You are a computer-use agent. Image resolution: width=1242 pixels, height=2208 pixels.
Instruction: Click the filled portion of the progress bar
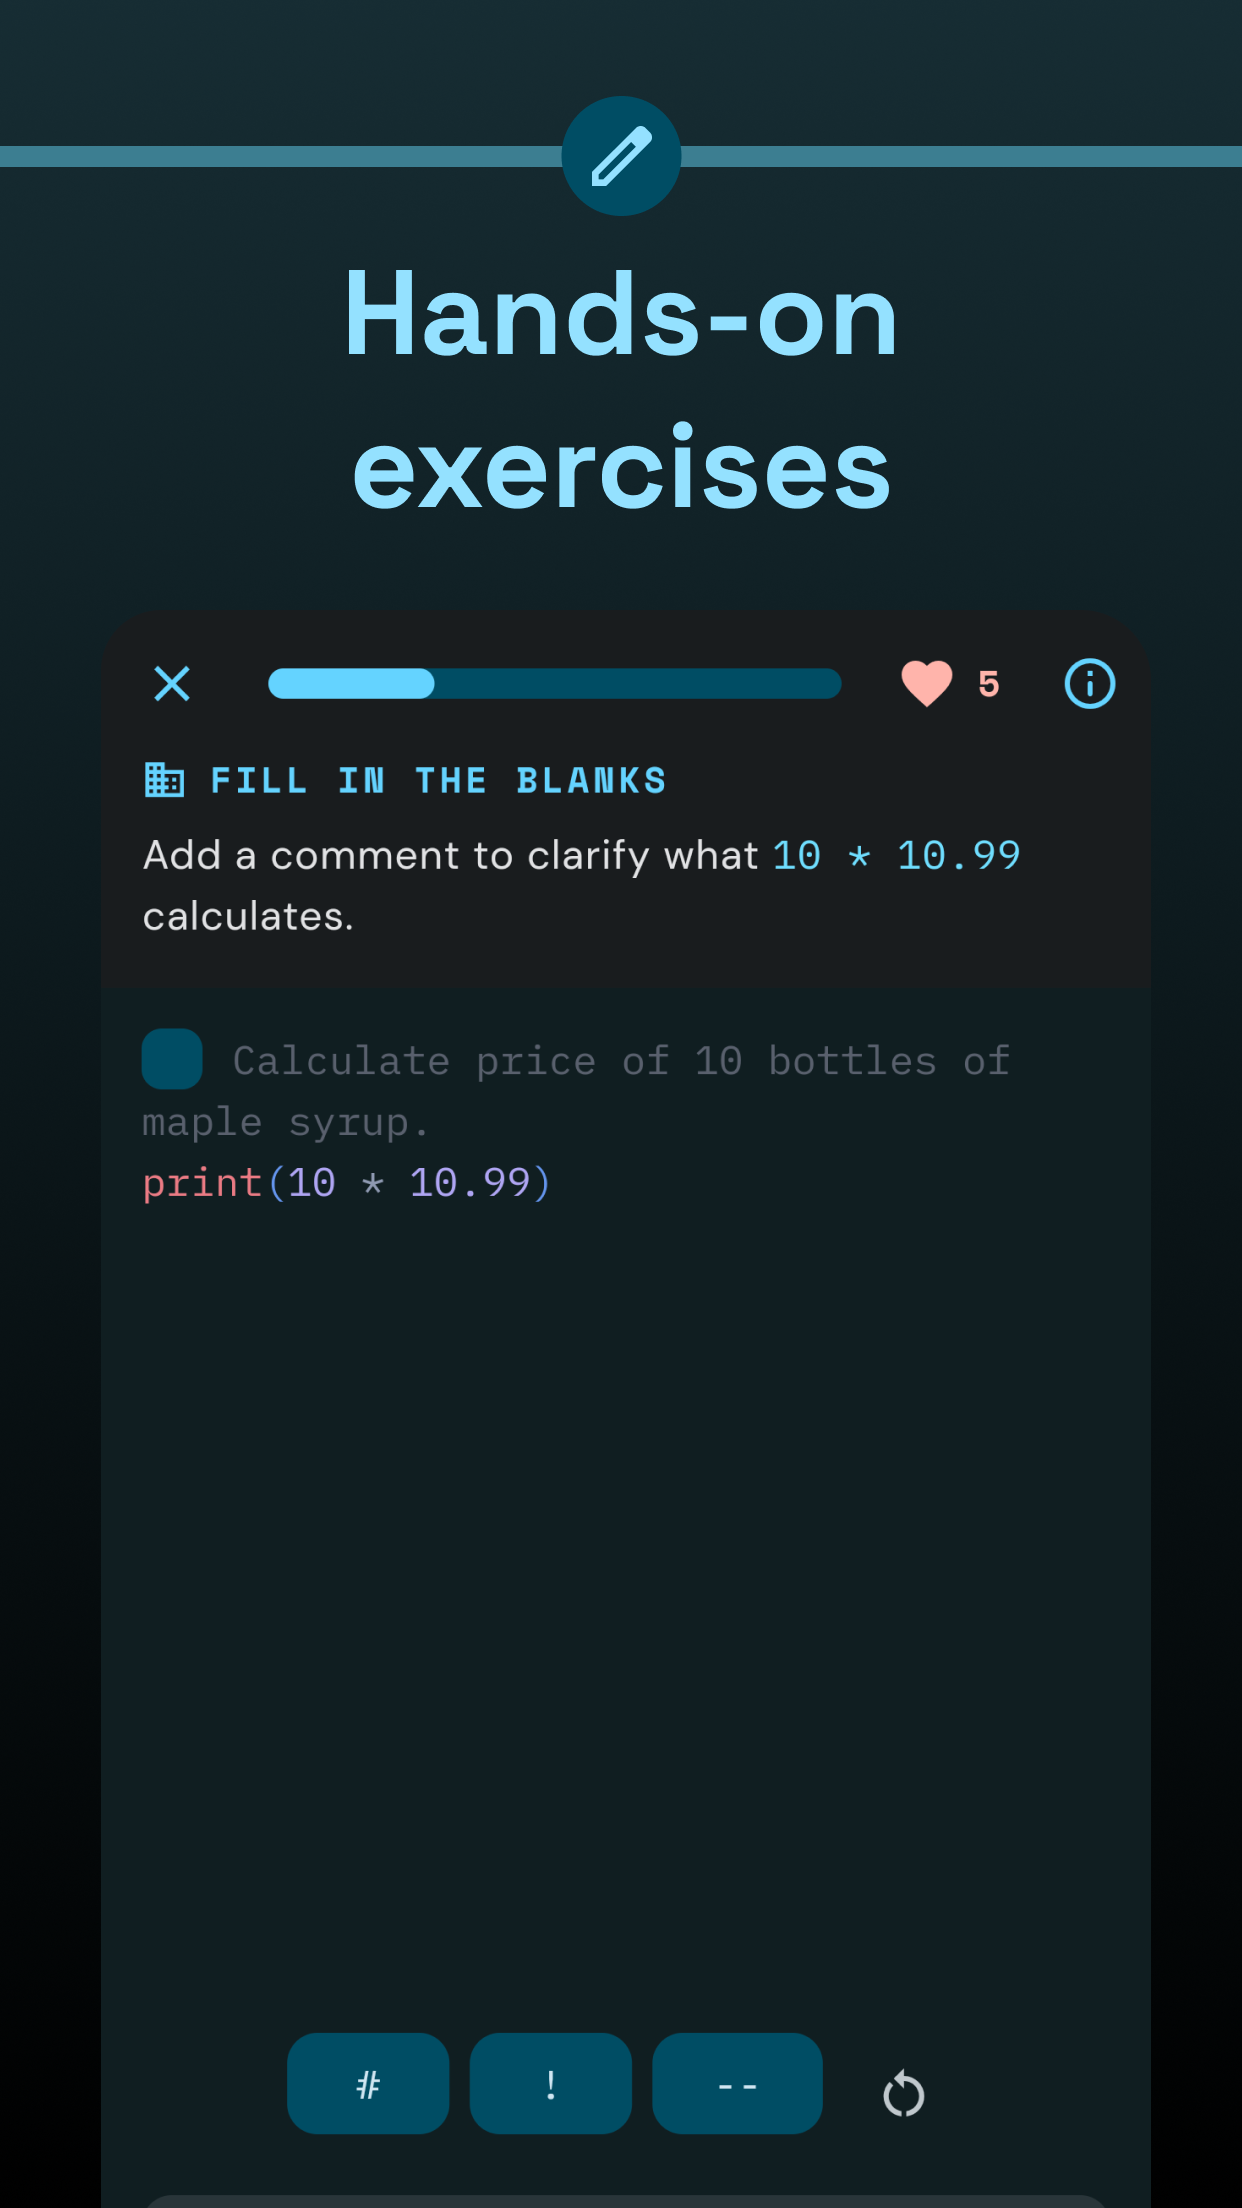(x=351, y=684)
